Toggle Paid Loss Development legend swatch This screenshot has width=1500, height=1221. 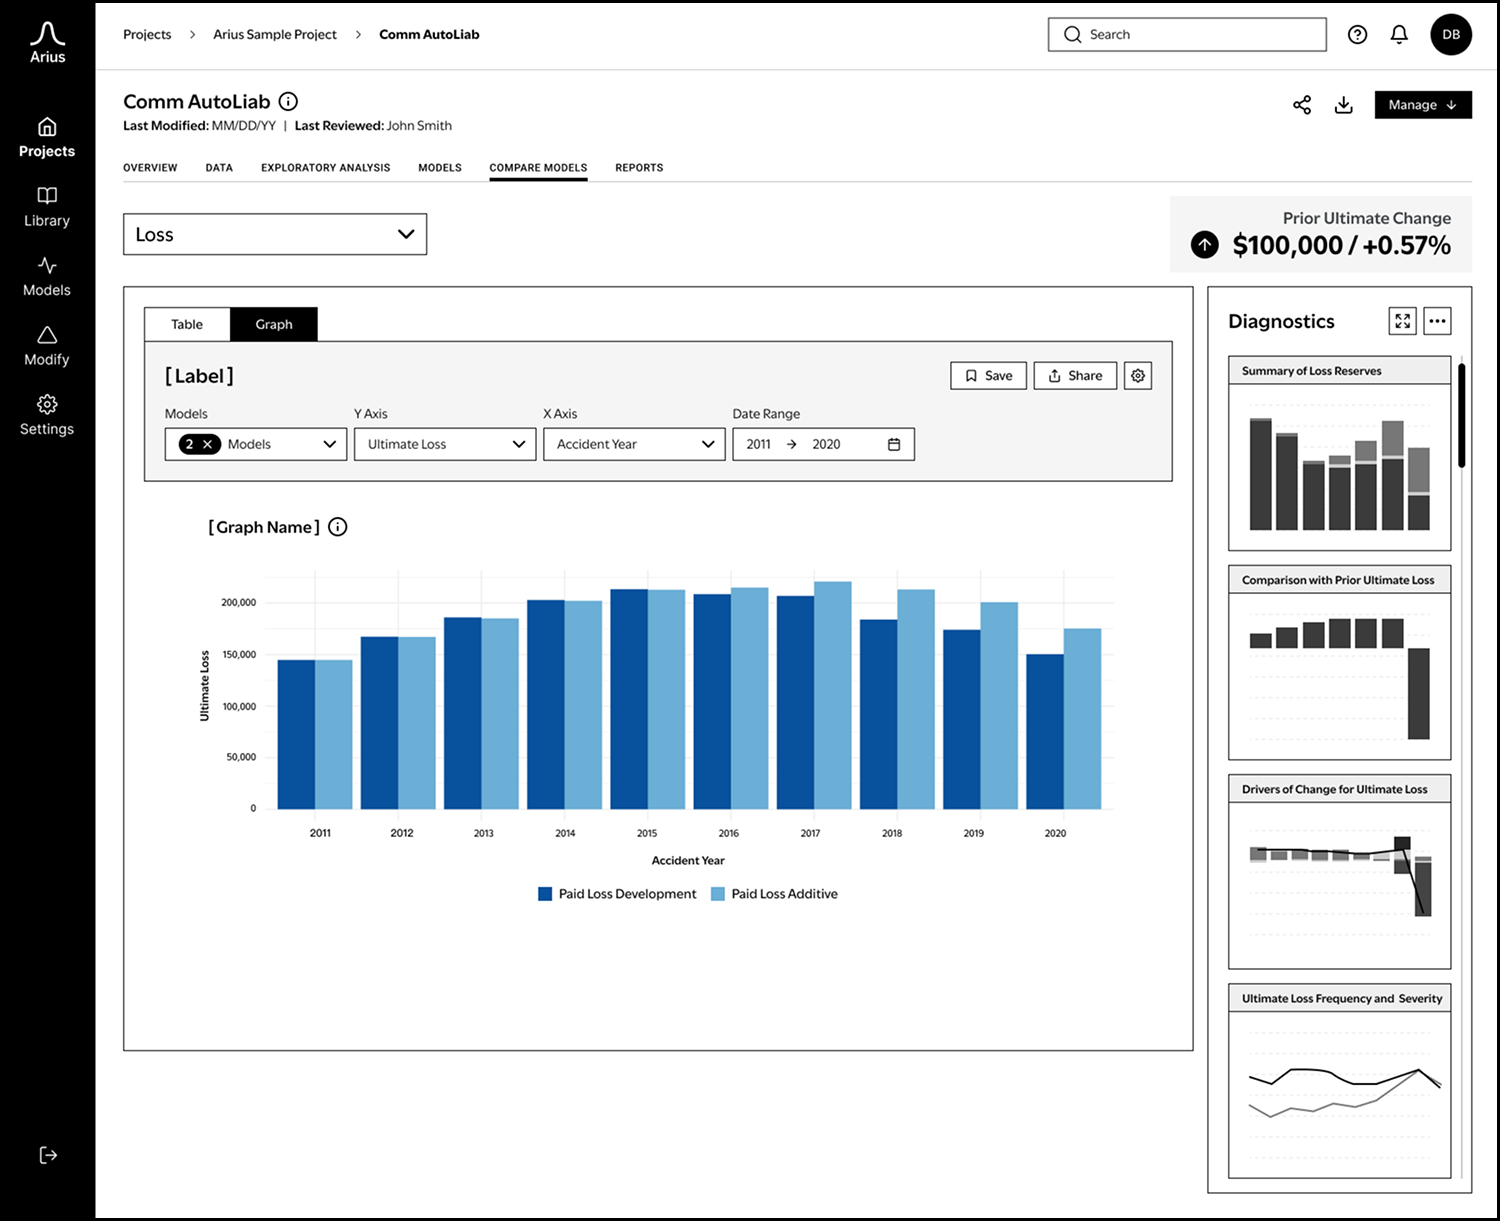pos(545,894)
